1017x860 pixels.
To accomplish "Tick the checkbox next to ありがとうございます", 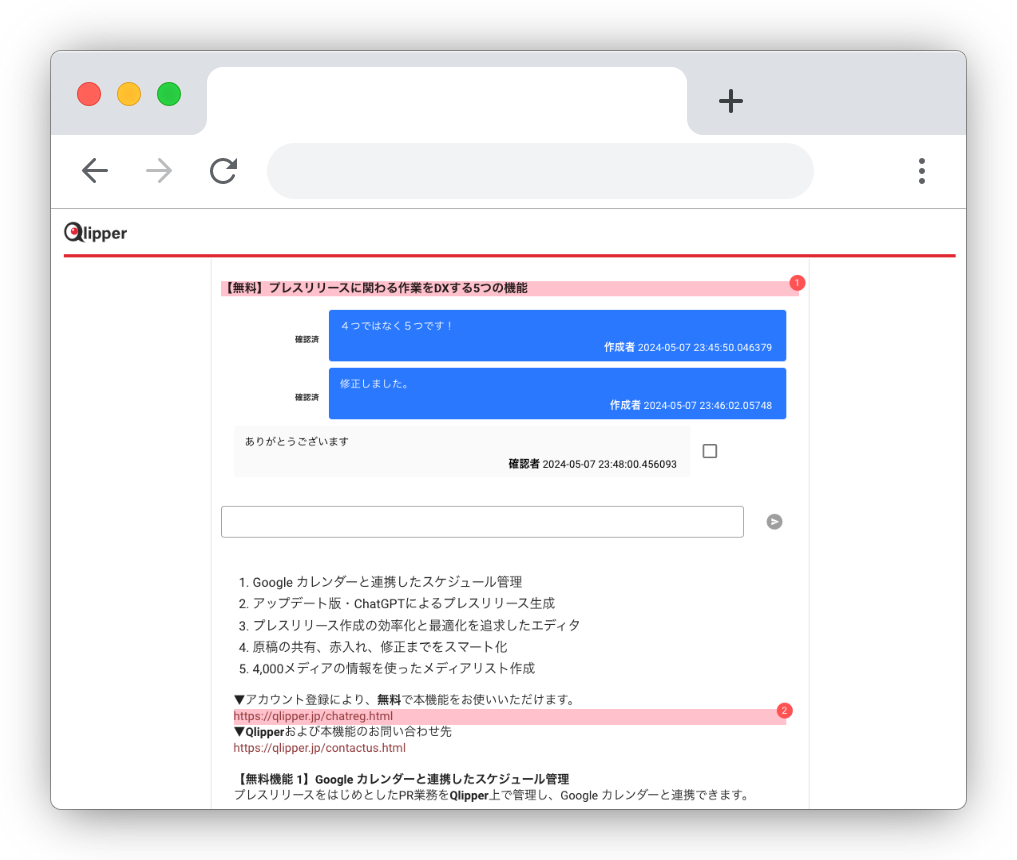I will pyautogui.click(x=710, y=451).
